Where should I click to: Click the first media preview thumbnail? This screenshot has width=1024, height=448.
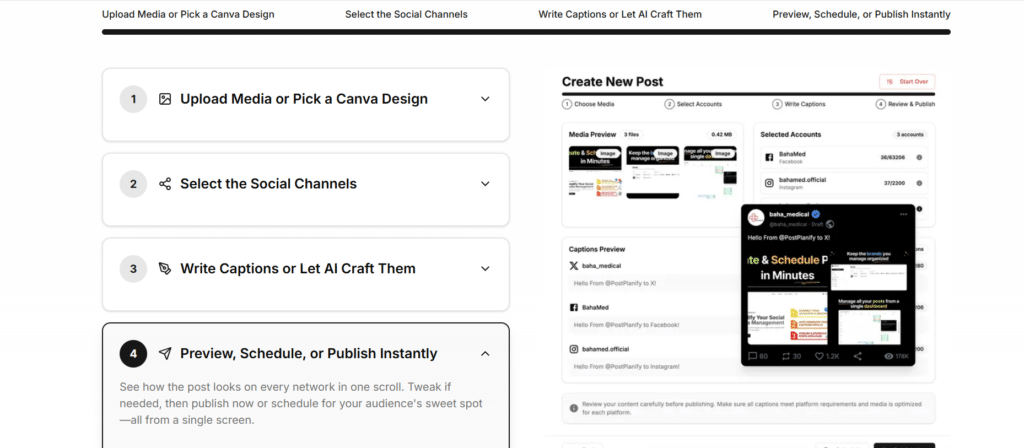(x=594, y=171)
